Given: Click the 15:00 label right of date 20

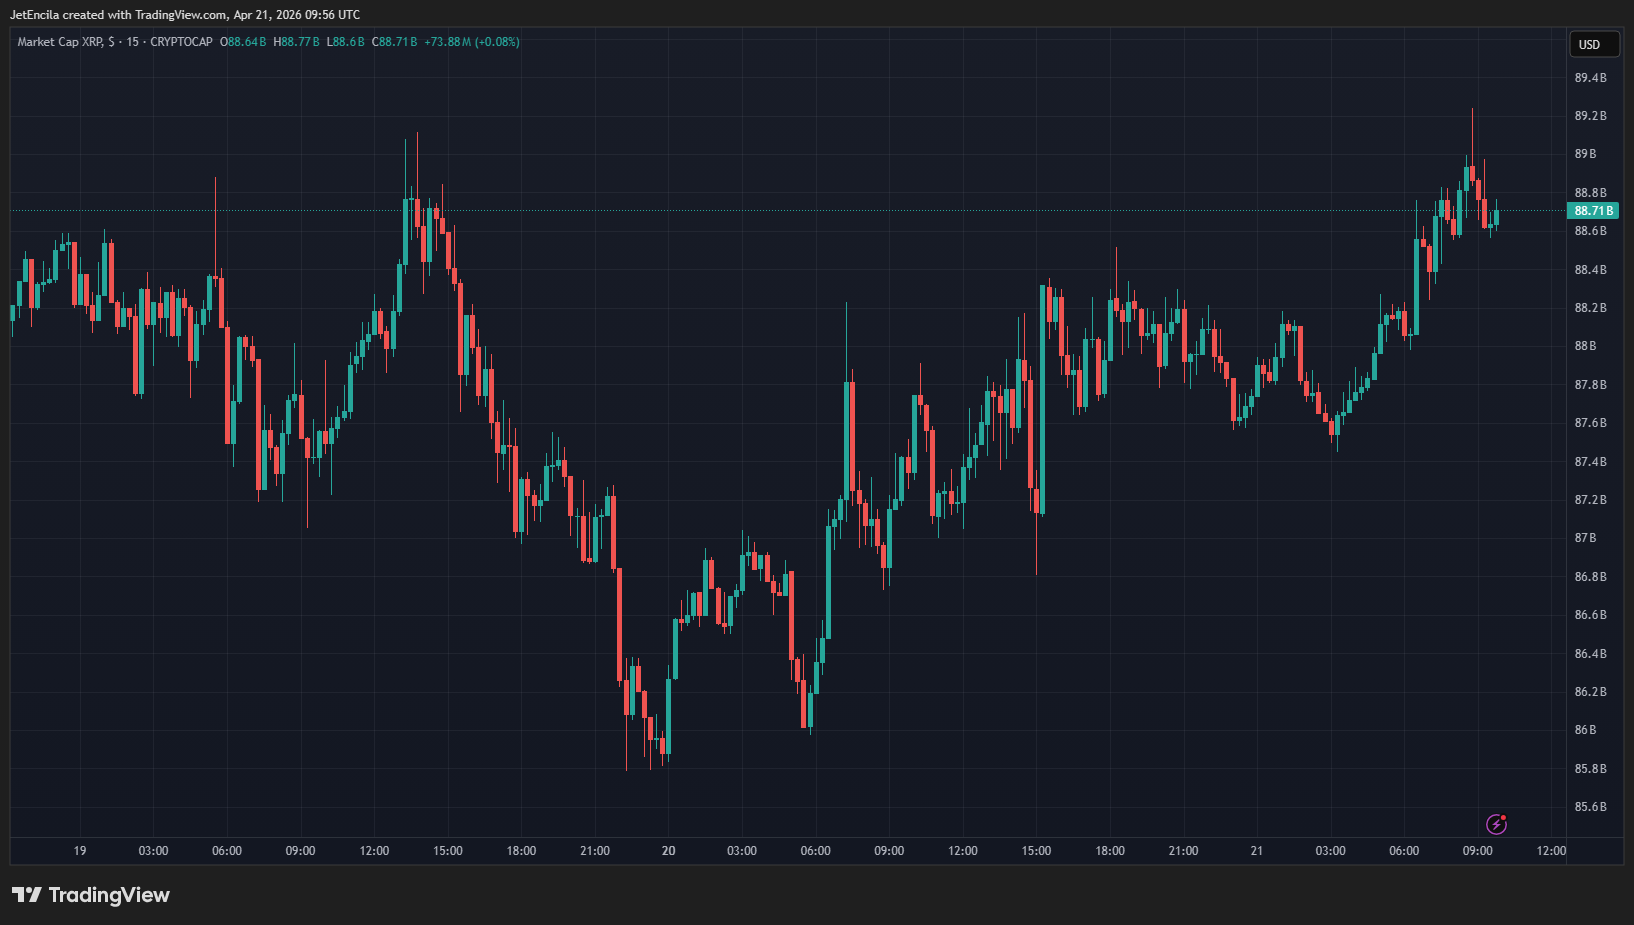Looking at the screenshot, I should click(1036, 851).
